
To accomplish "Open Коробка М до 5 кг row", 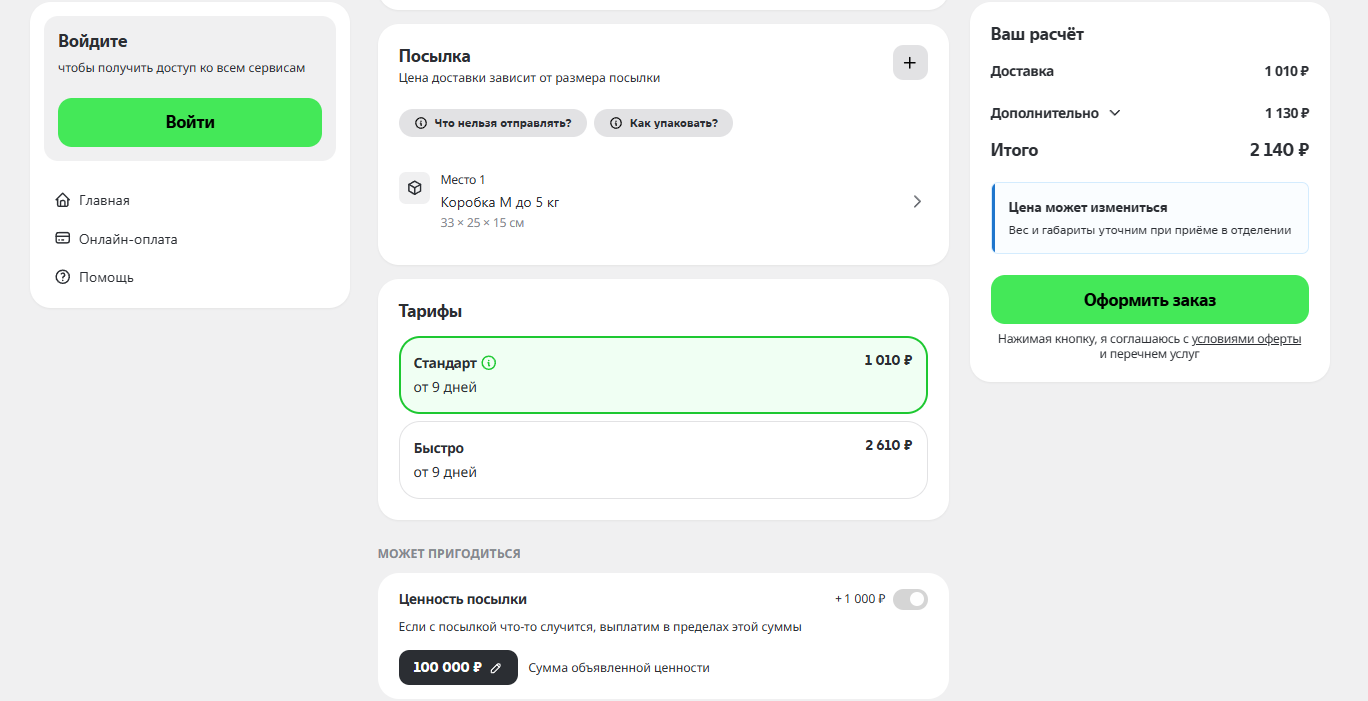I will pos(663,201).
